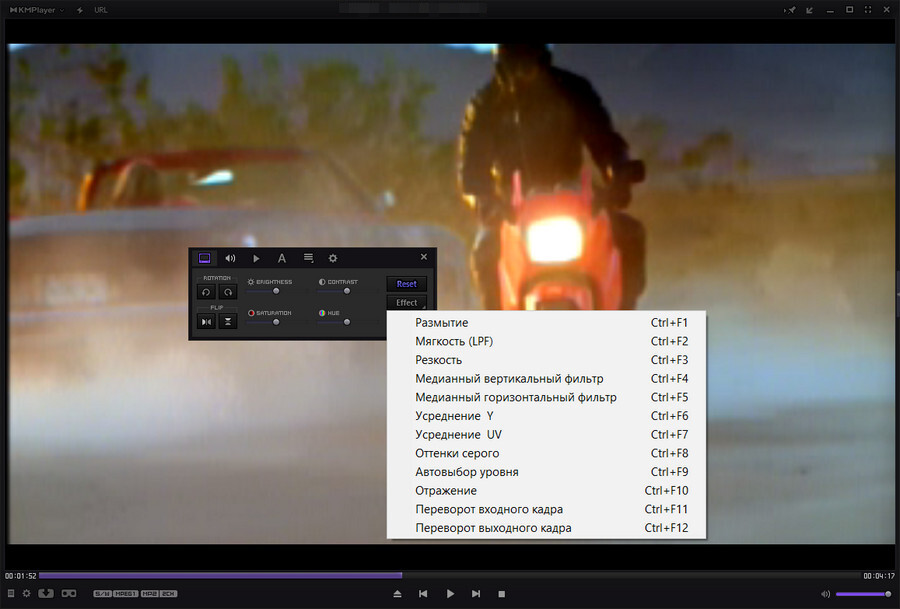Apply Оттенки серого effect
This screenshot has height=609, width=900.
tap(546, 453)
